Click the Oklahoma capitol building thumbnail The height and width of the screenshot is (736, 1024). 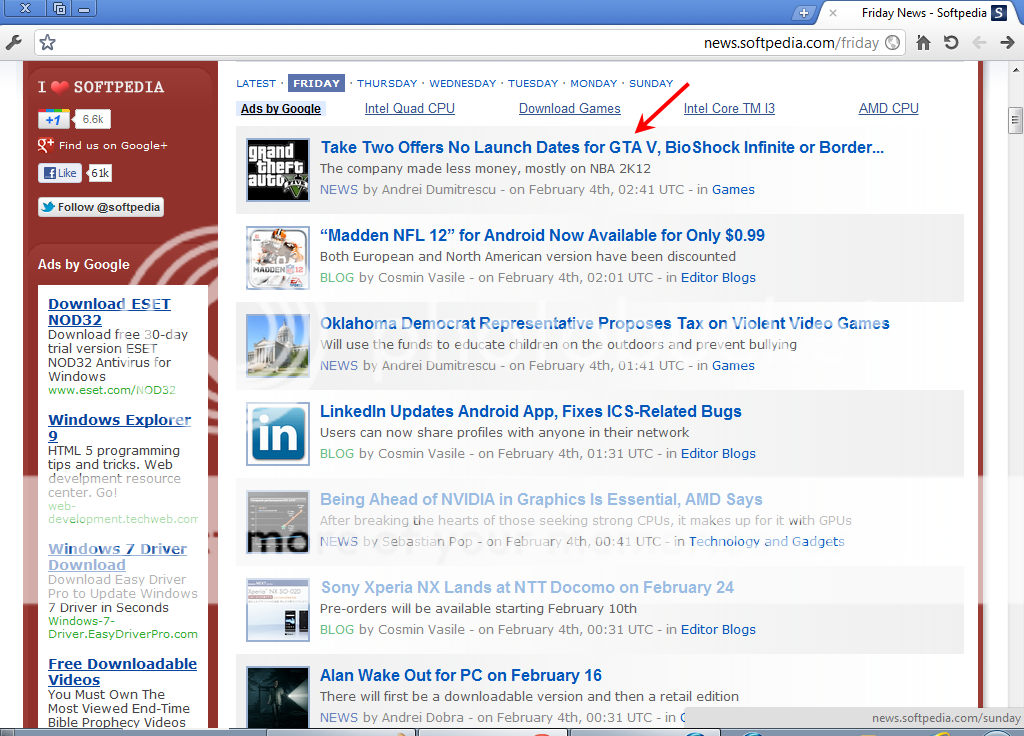point(278,346)
